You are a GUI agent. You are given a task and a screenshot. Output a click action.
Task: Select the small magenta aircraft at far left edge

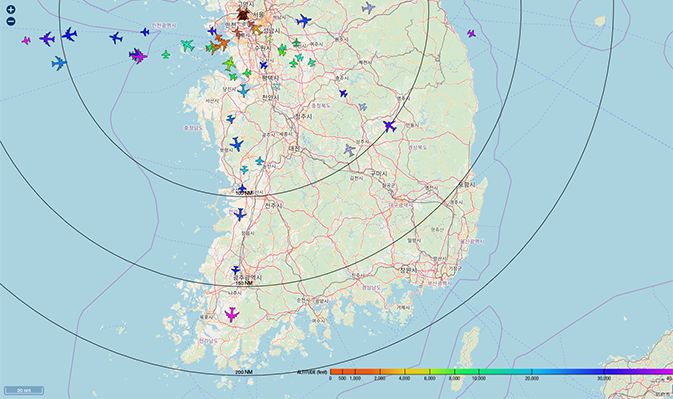click(x=26, y=40)
